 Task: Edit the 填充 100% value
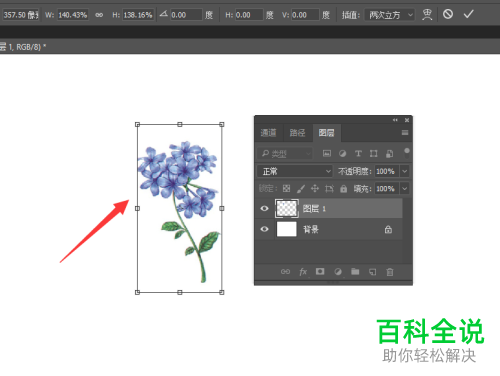point(386,189)
